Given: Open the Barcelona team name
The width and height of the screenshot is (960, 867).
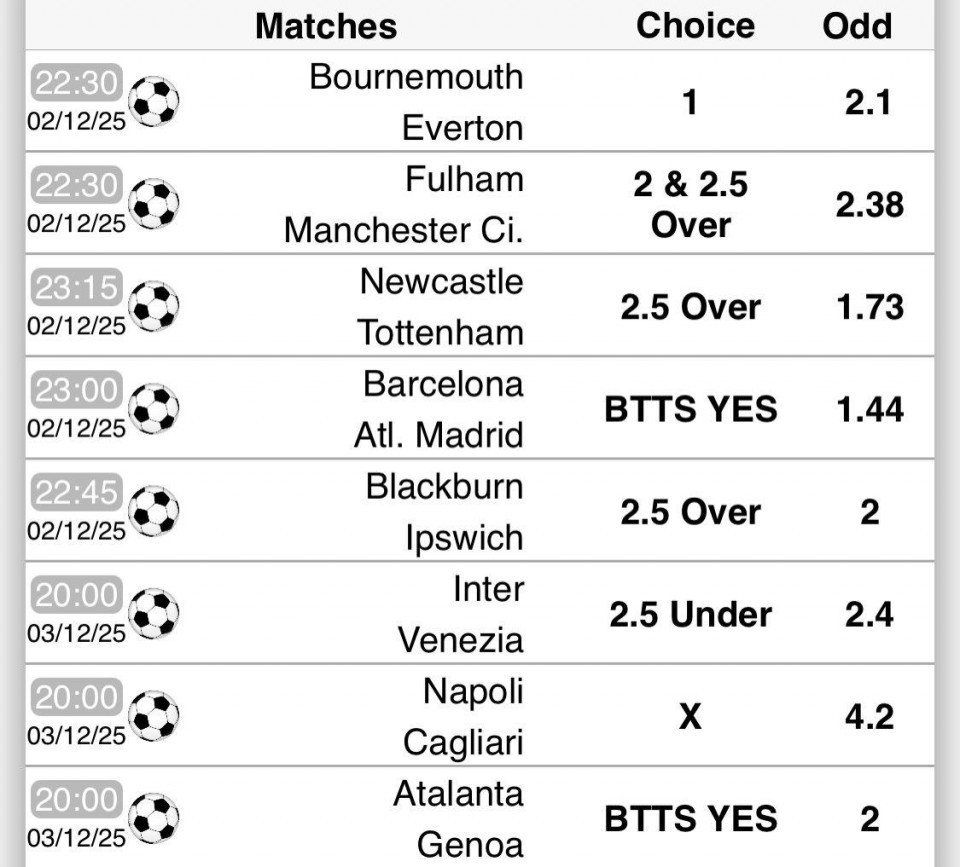Looking at the screenshot, I should 443,384.
